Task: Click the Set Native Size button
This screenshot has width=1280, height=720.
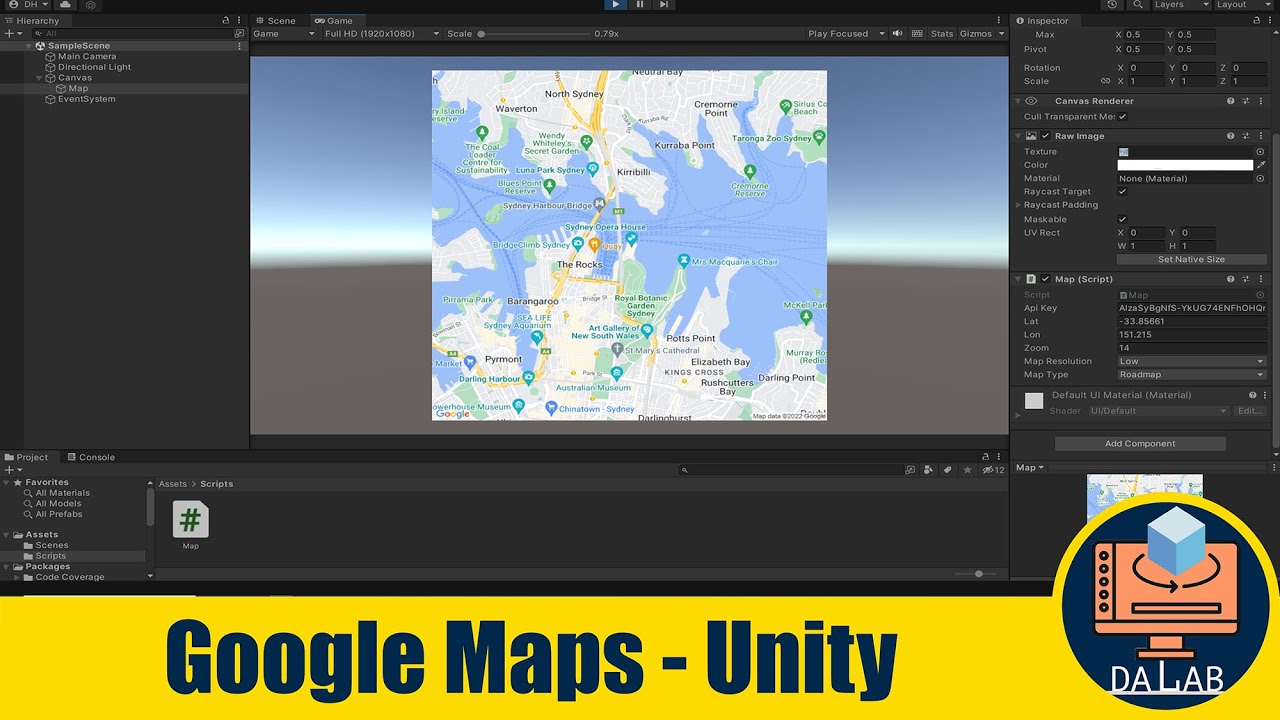Action: (x=1191, y=259)
